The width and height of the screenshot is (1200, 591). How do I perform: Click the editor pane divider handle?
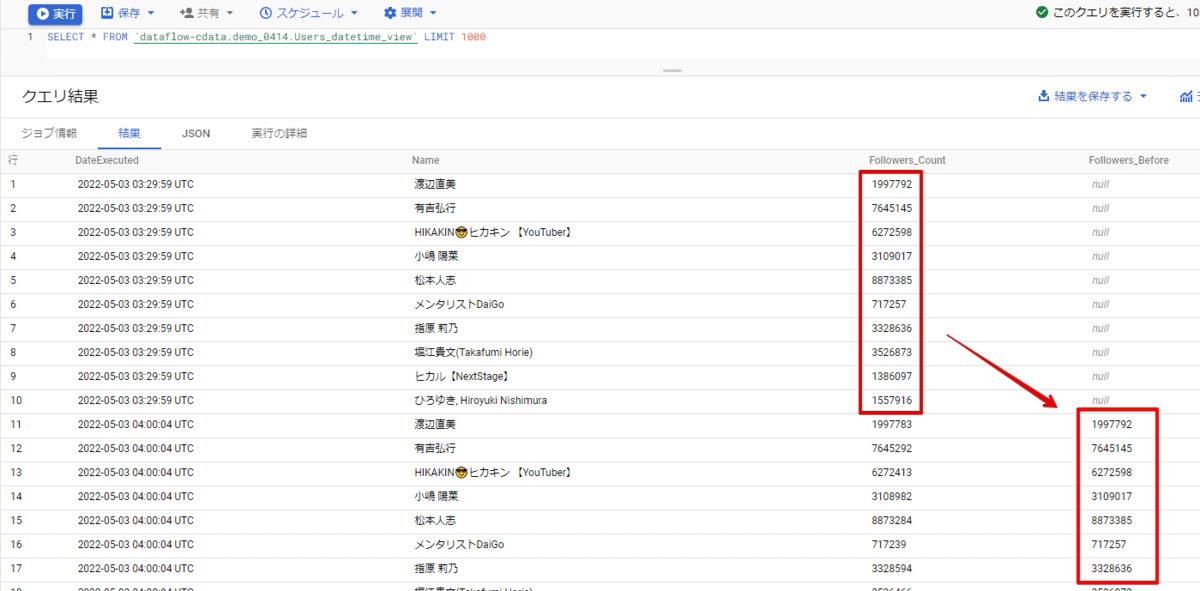click(672, 70)
